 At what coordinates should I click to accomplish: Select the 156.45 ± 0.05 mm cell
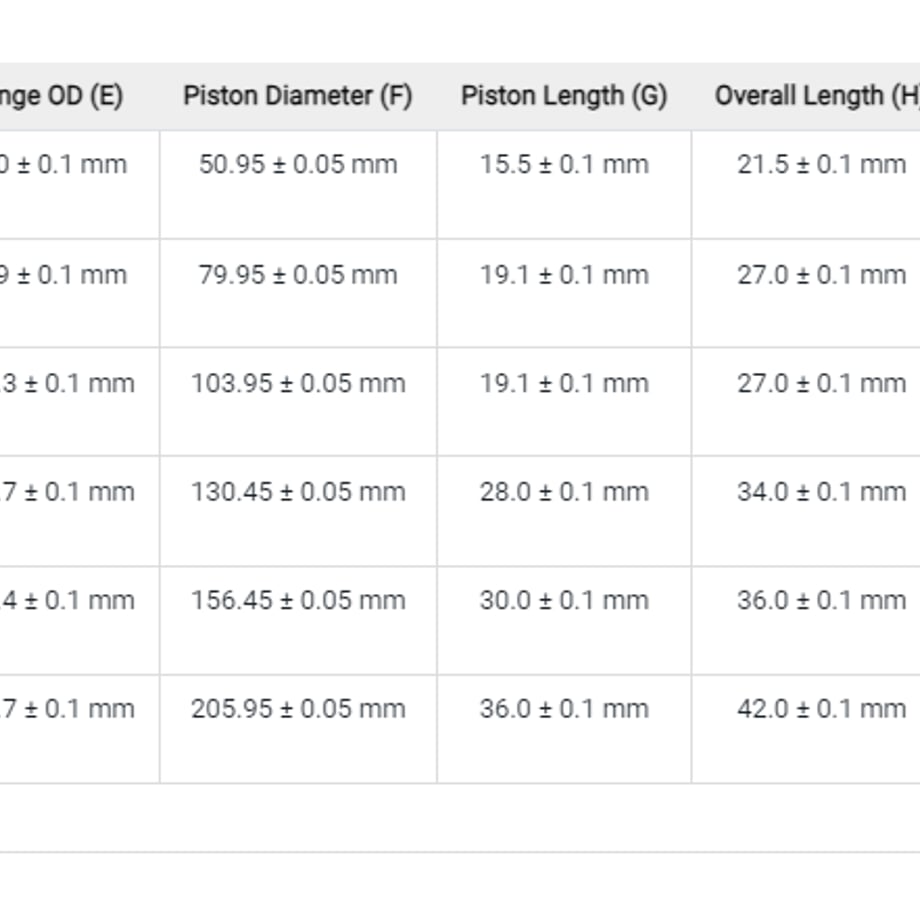[298, 620]
